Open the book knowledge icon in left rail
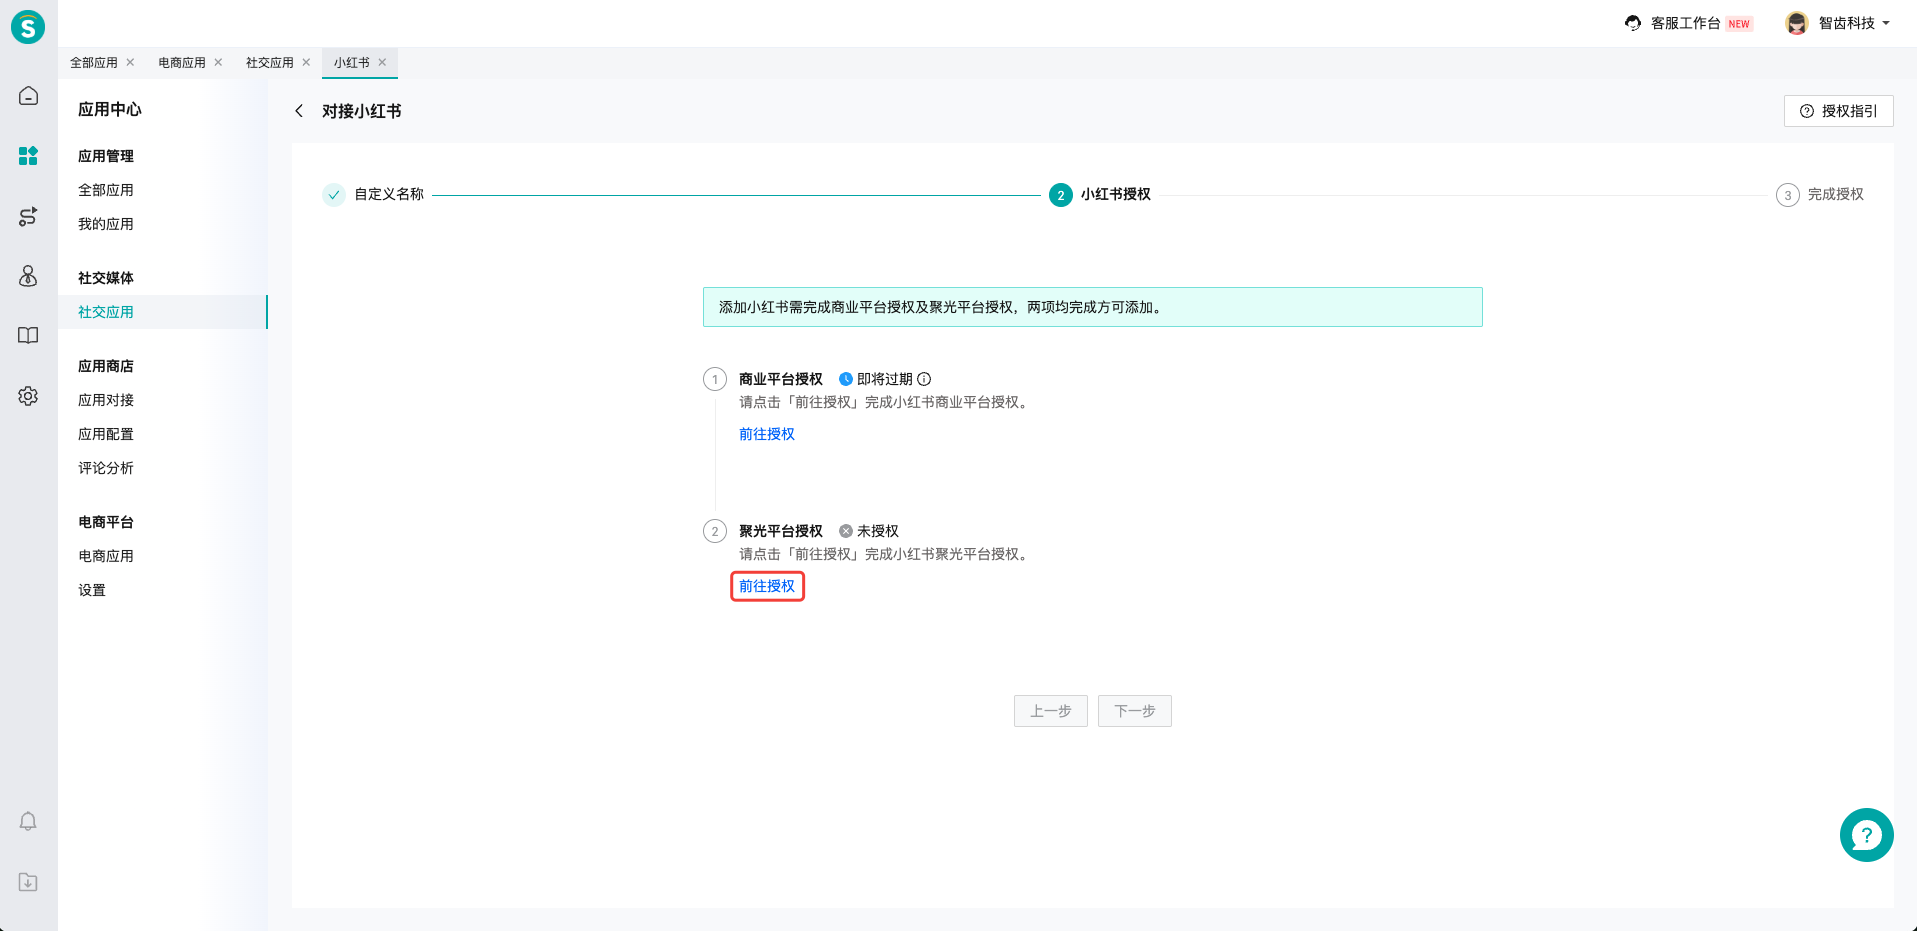Viewport: 1917px width, 931px height. (28, 336)
